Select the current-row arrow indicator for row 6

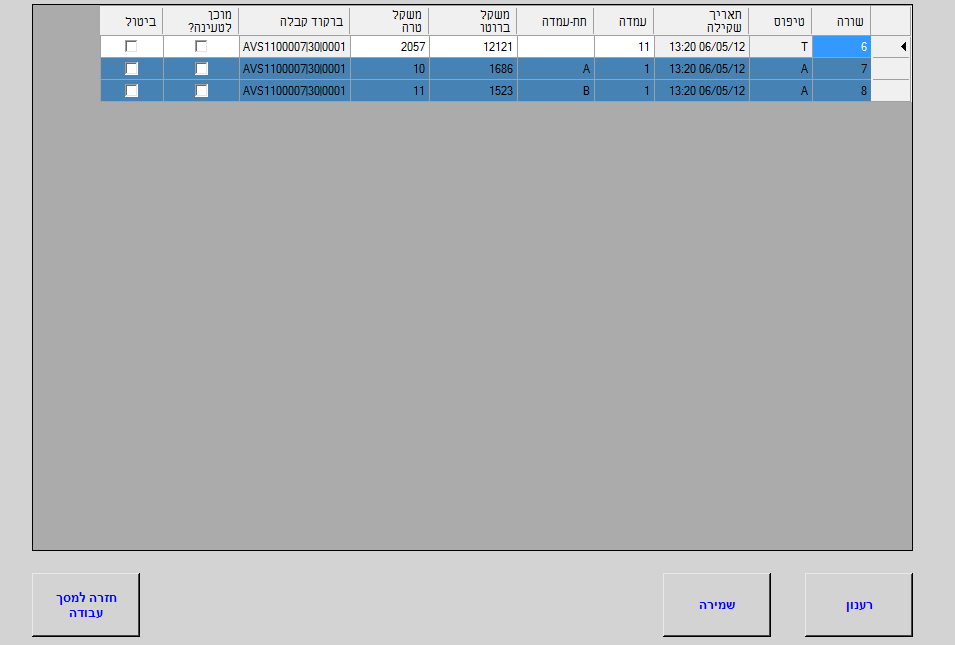coord(890,46)
